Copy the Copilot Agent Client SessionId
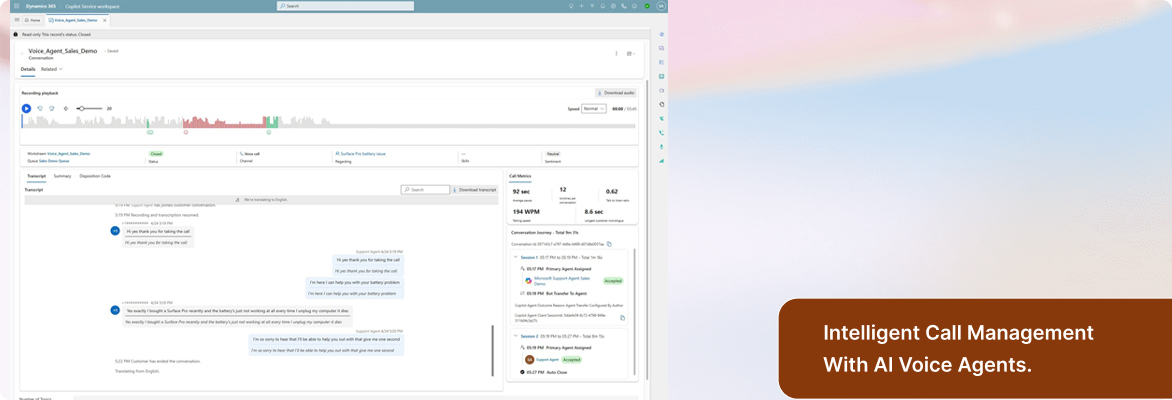 coord(623,318)
